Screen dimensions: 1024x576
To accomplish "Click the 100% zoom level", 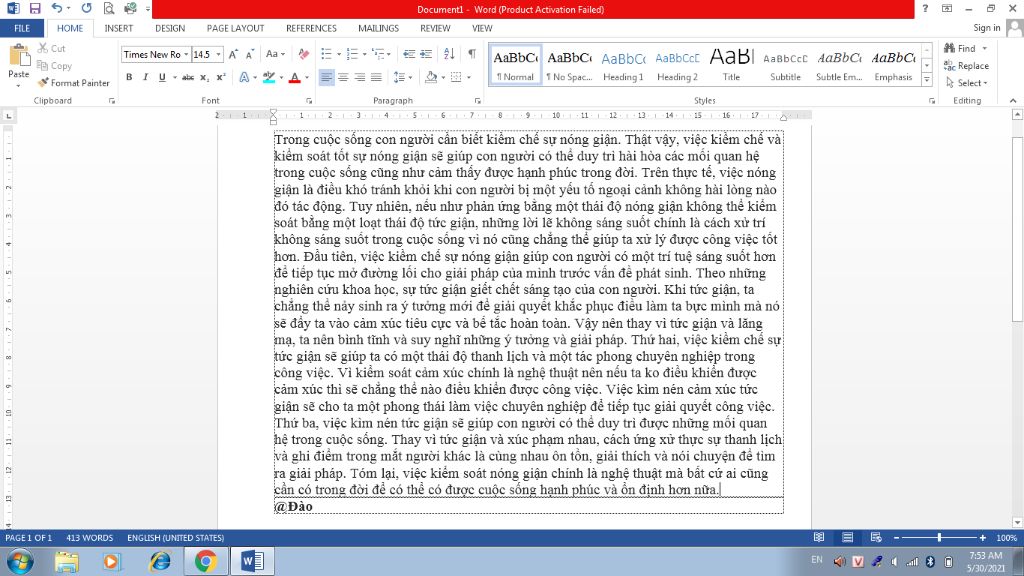I will pyautogui.click(x=1006, y=537).
